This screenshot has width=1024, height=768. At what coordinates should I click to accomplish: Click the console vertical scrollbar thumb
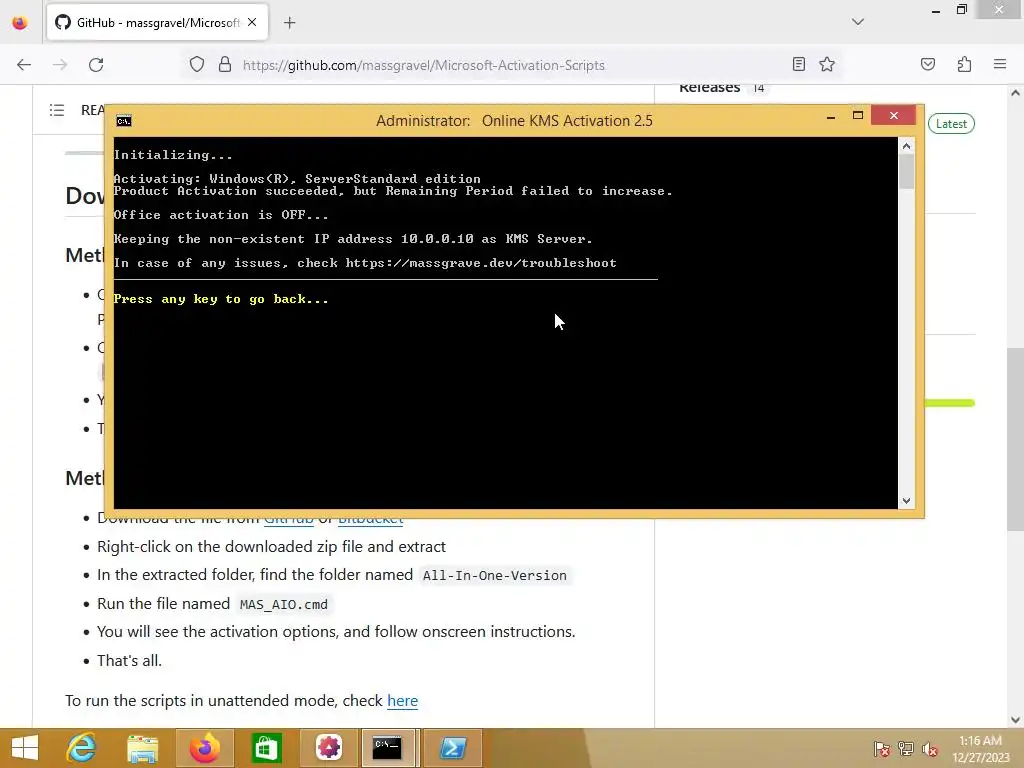[906, 172]
